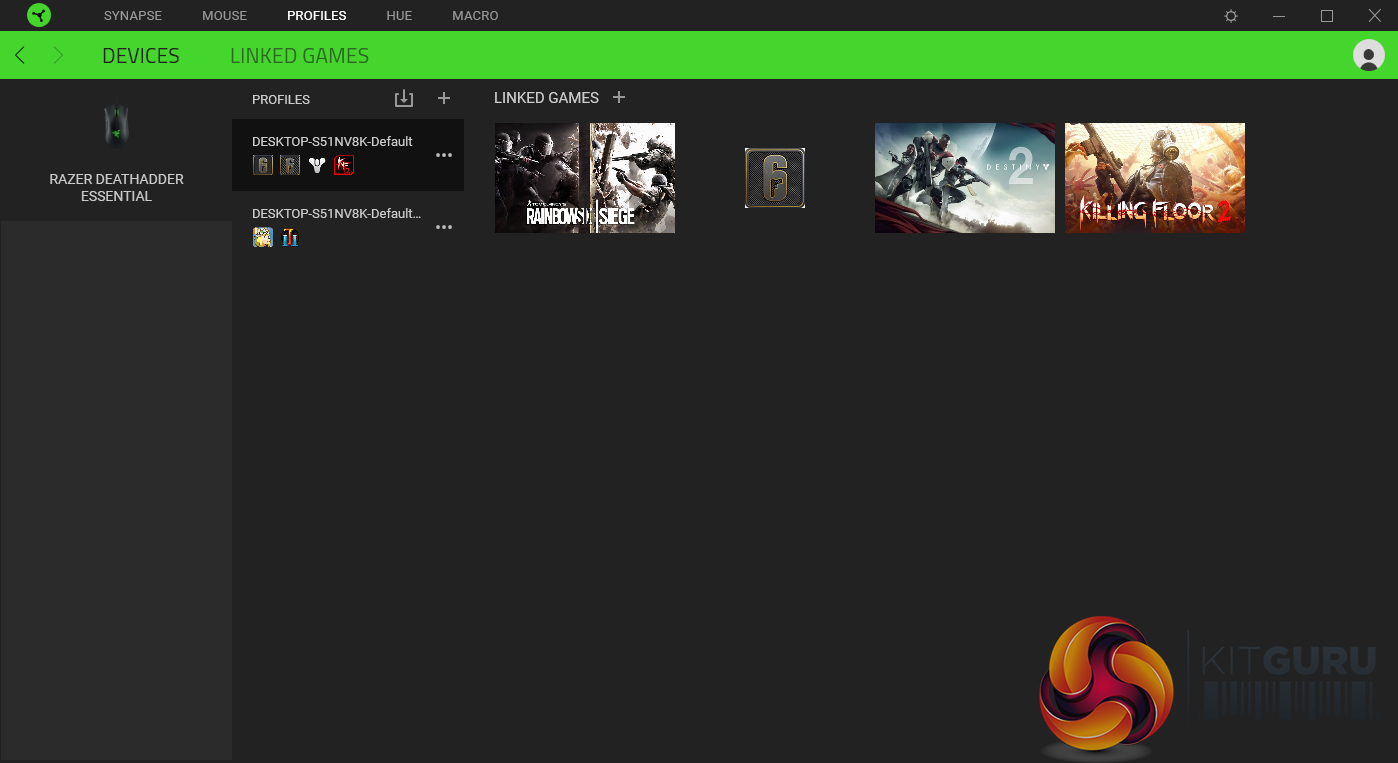Open the settings gear
Viewport: 1398px width, 763px height.
1231,16
